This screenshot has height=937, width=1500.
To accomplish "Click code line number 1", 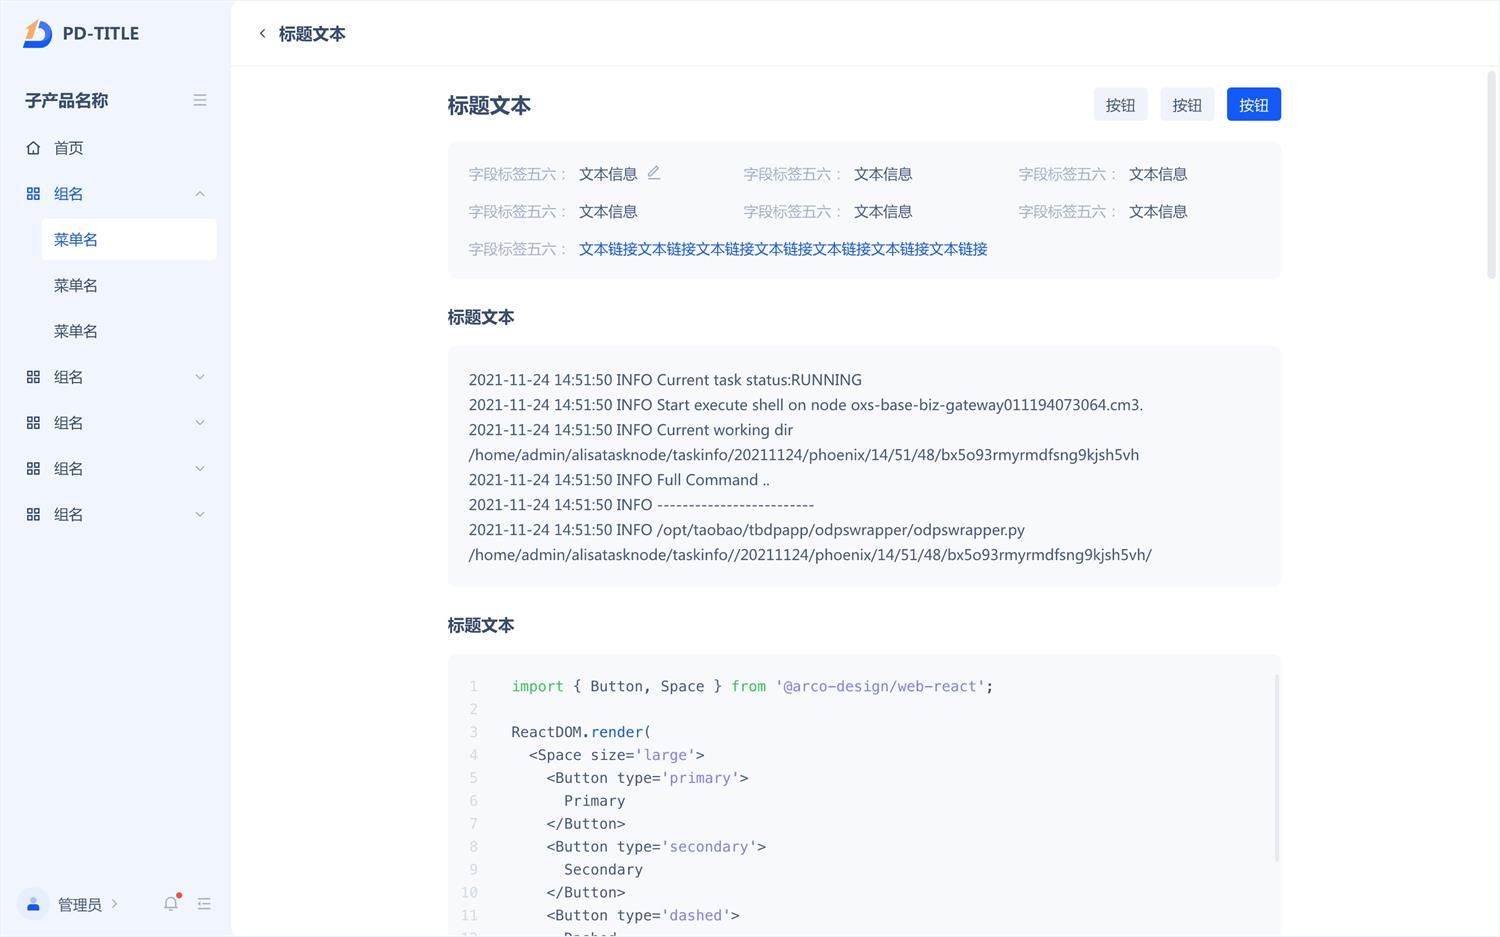I will point(474,686).
